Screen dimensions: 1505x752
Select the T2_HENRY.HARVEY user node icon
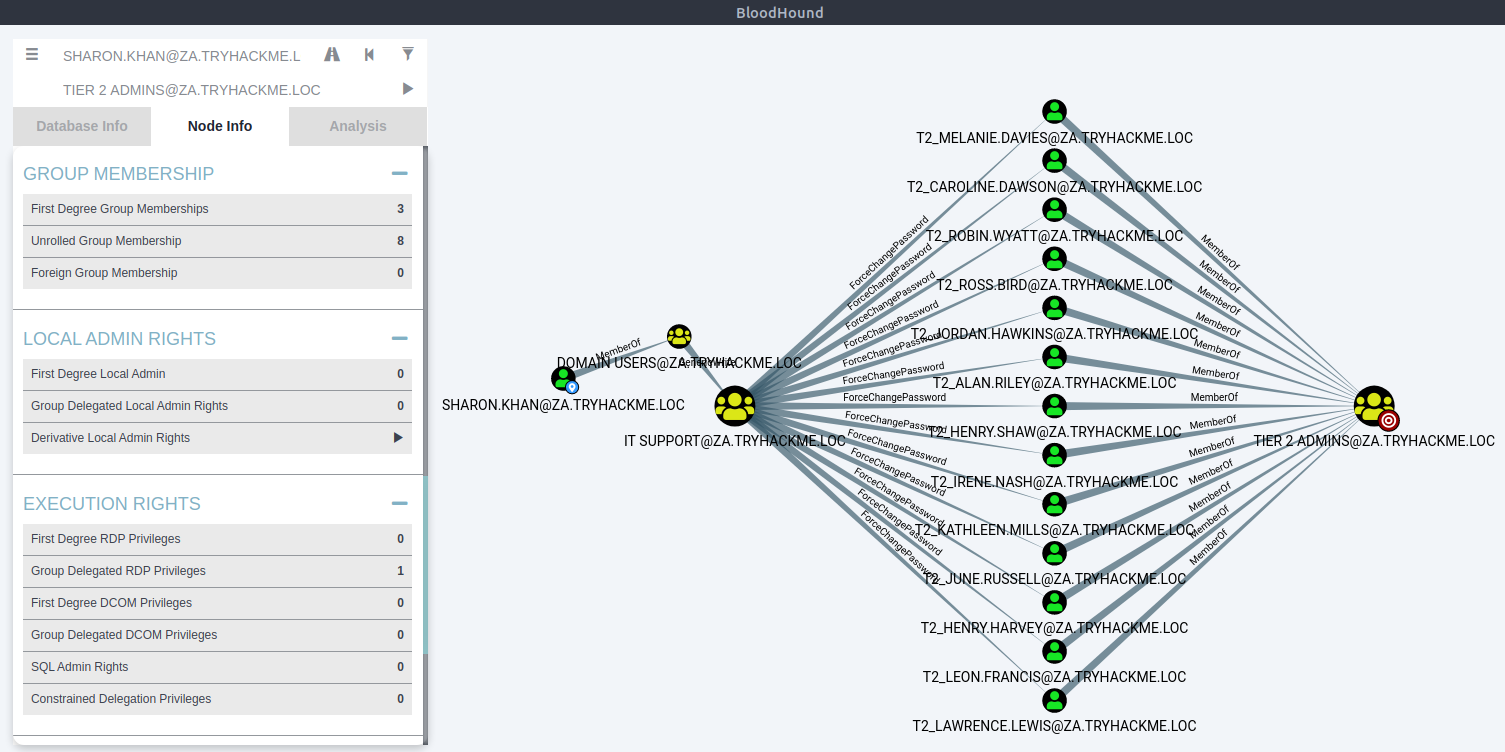click(x=1054, y=602)
